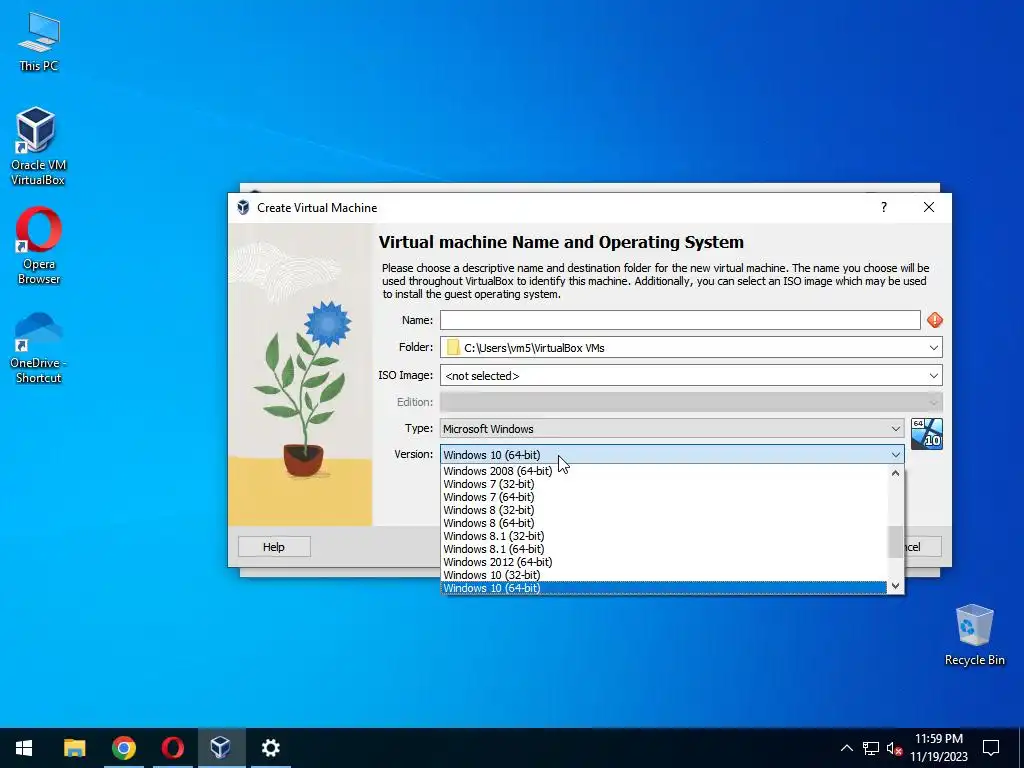Click version list scroll up arrow
The image size is (1024, 768).
895,473
